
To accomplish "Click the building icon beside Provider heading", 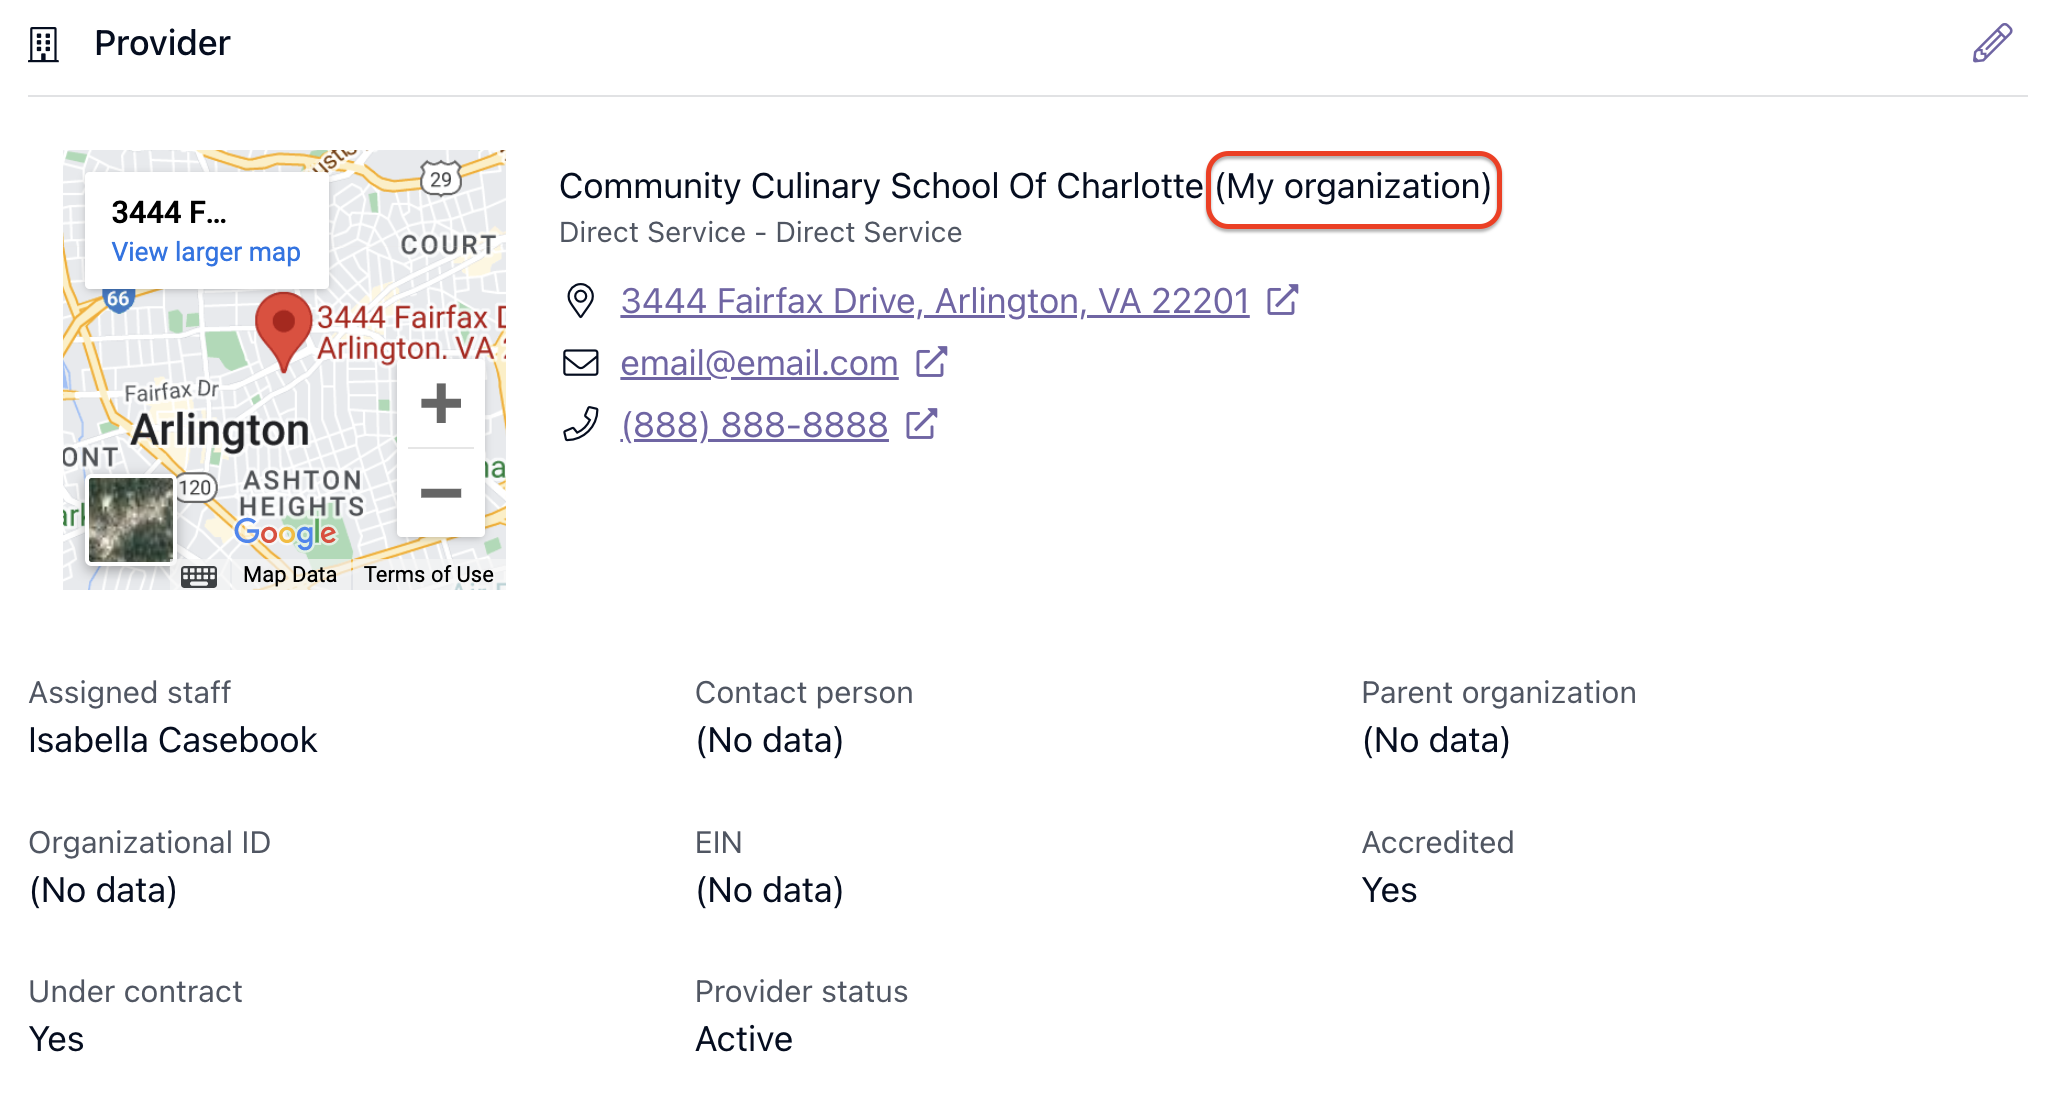I will point(43,44).
